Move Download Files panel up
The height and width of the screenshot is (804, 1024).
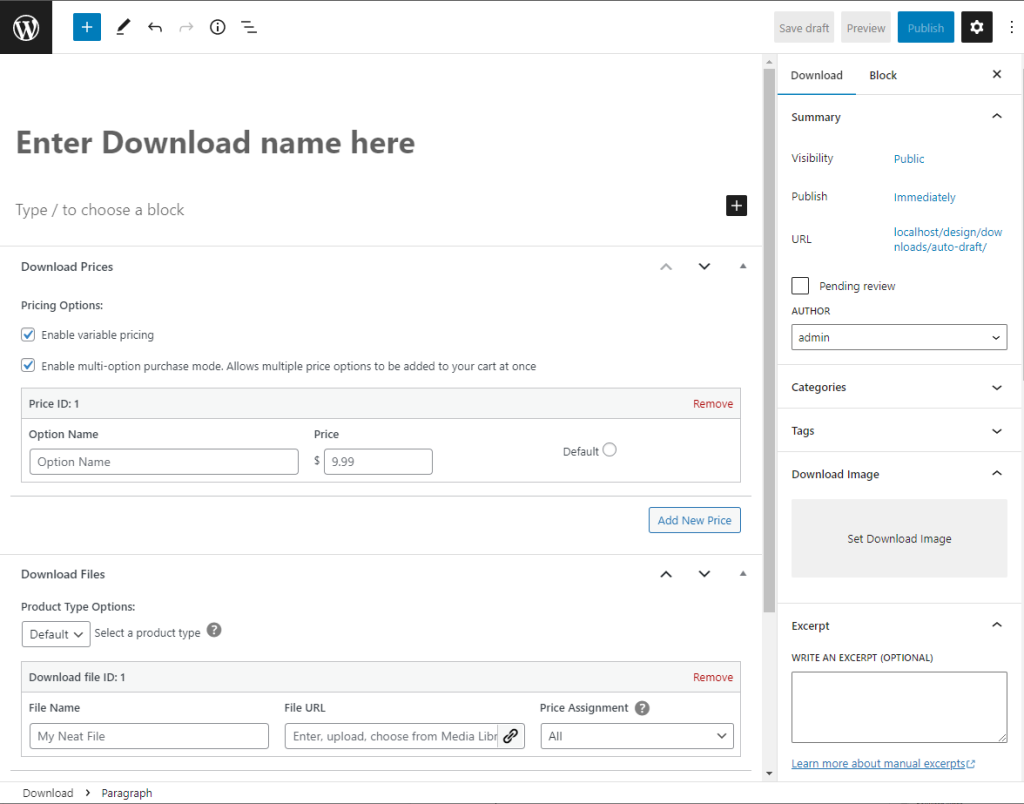(666, 574)
